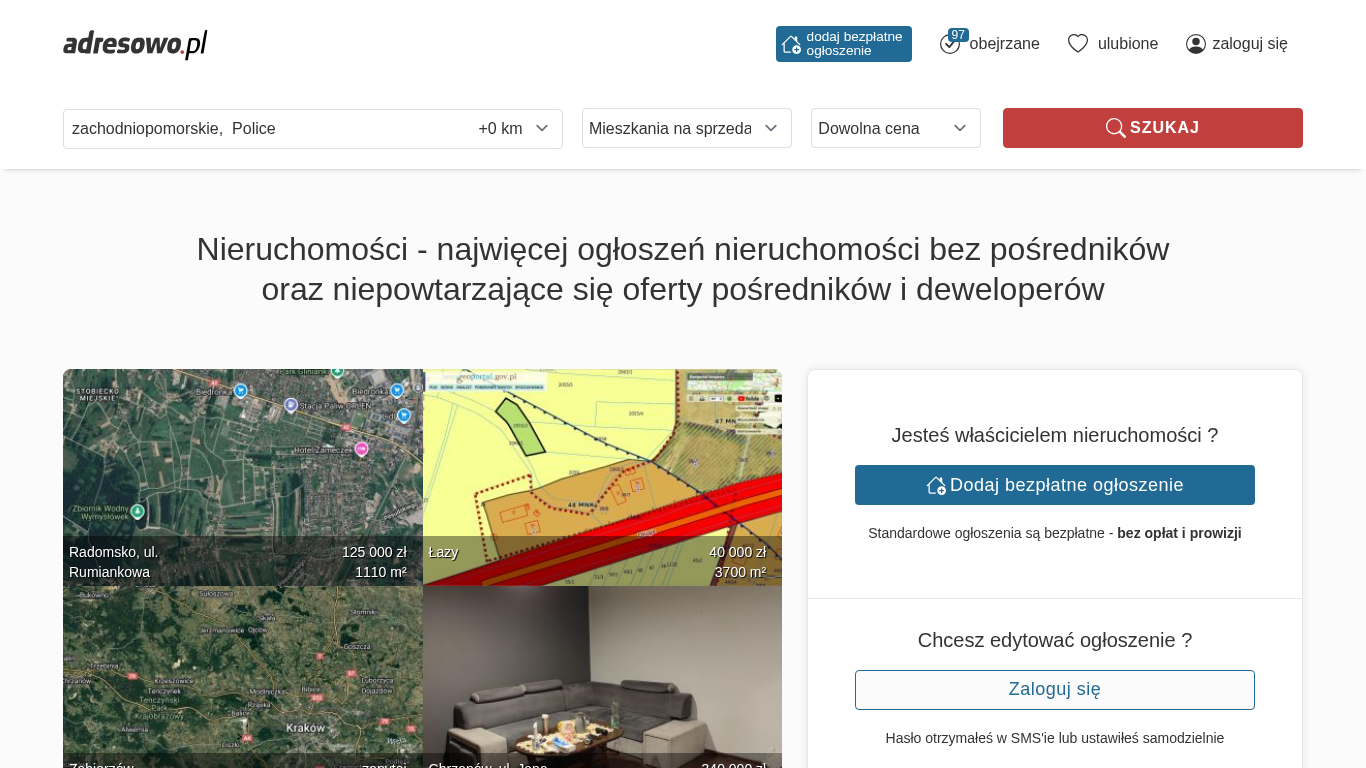Click zaloguj się in the header
Image resolution: width=1366 pixels, height=768 pixels.
click(x=1249, y=44)
